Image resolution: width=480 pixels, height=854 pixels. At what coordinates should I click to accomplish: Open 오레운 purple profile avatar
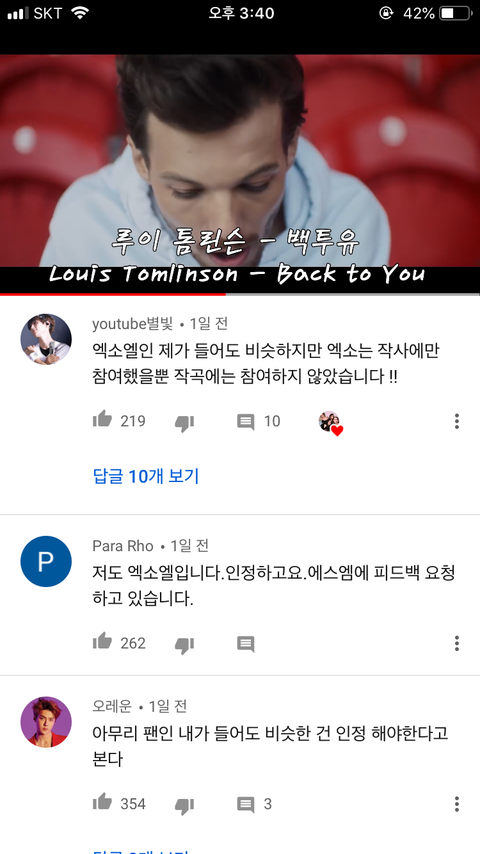coord(46,722)
